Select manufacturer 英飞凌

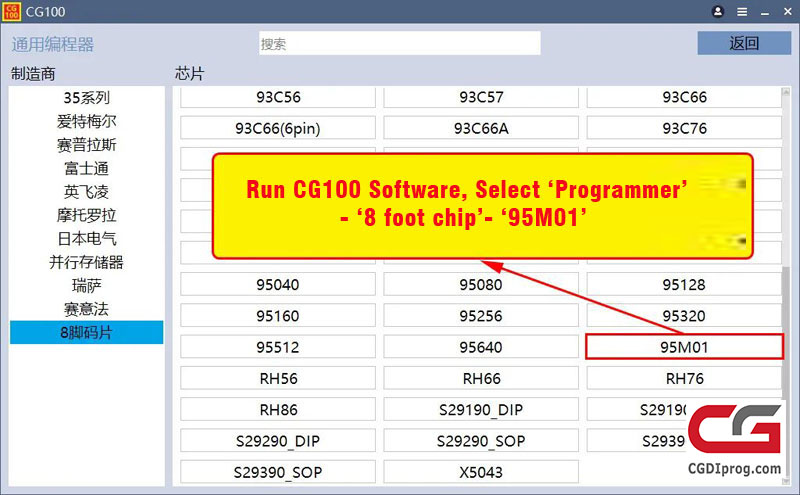[x=86, y=192]
